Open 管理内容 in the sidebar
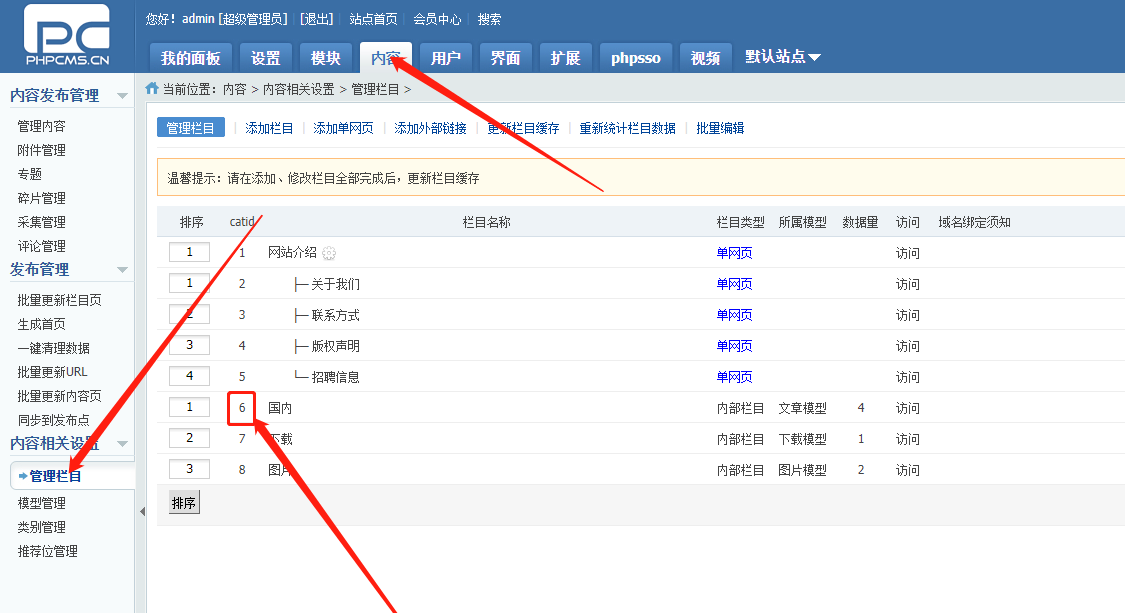The image size is (1125, 613). click(41, 126)
